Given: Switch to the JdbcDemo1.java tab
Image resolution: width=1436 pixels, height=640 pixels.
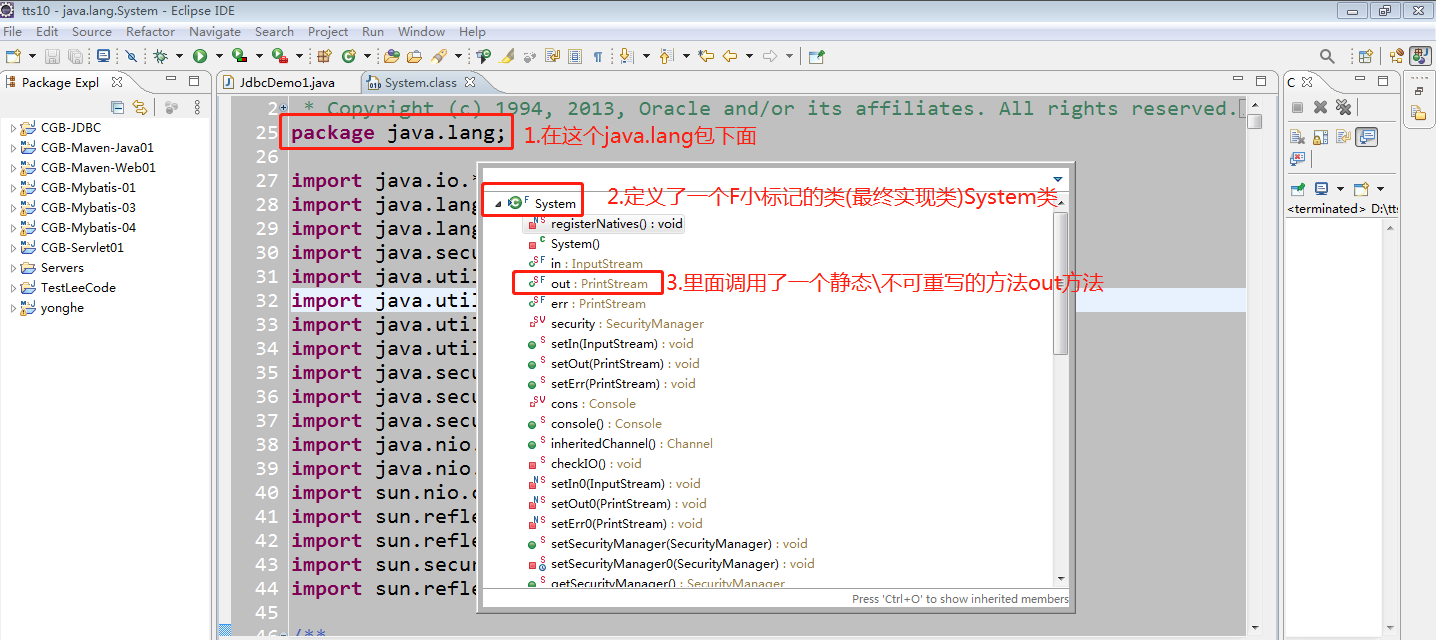Looking at the screenshot, I should [x=290, y=82].
